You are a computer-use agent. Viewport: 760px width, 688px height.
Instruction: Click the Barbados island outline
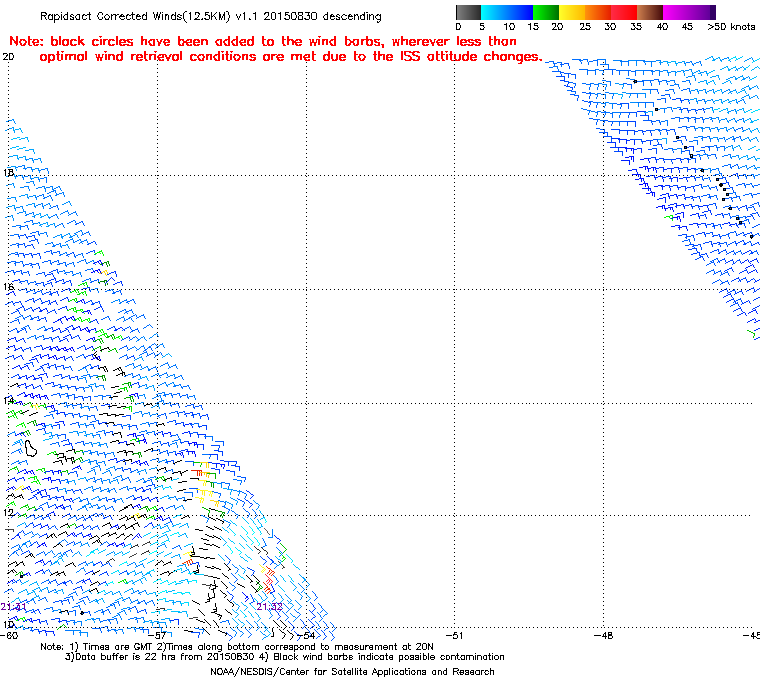coord(31,448)
